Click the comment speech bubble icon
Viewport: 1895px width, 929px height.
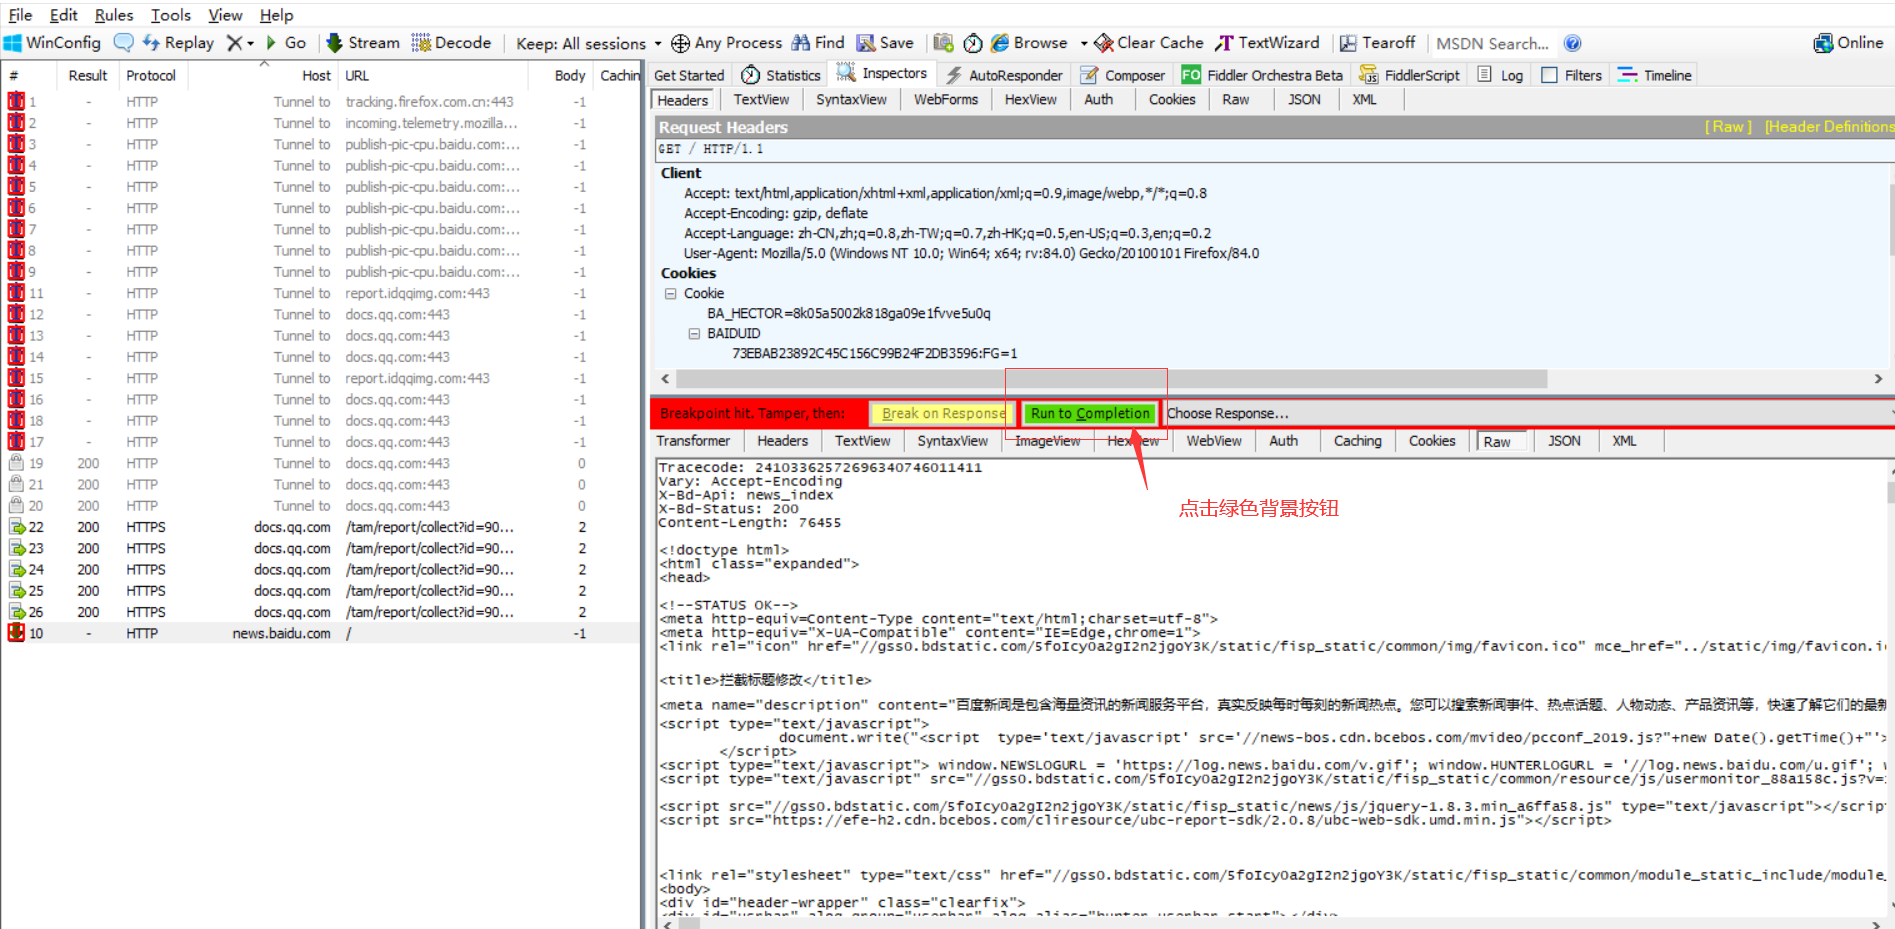(123, 43)
